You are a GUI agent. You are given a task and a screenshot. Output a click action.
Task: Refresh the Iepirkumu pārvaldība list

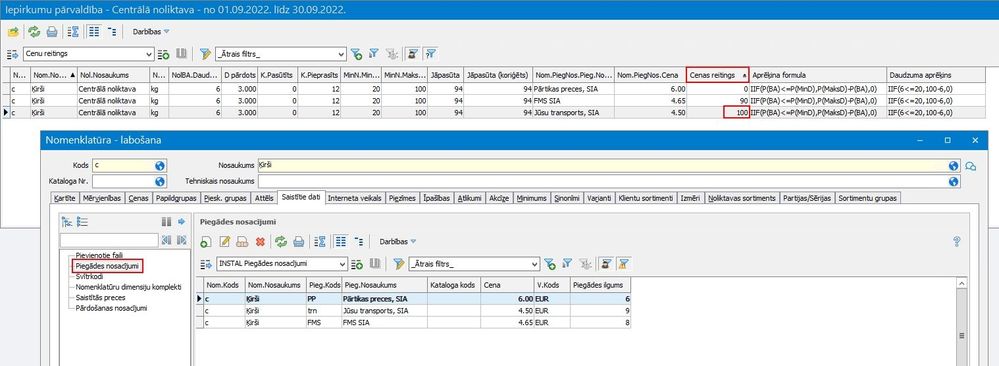34,31
